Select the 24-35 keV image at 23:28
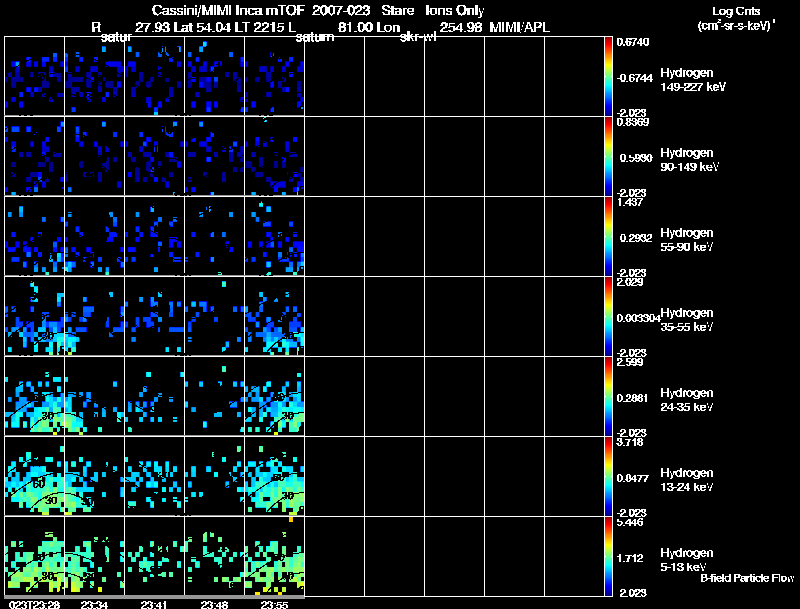This screenshot has height=609, width=800. click(35, 396)
